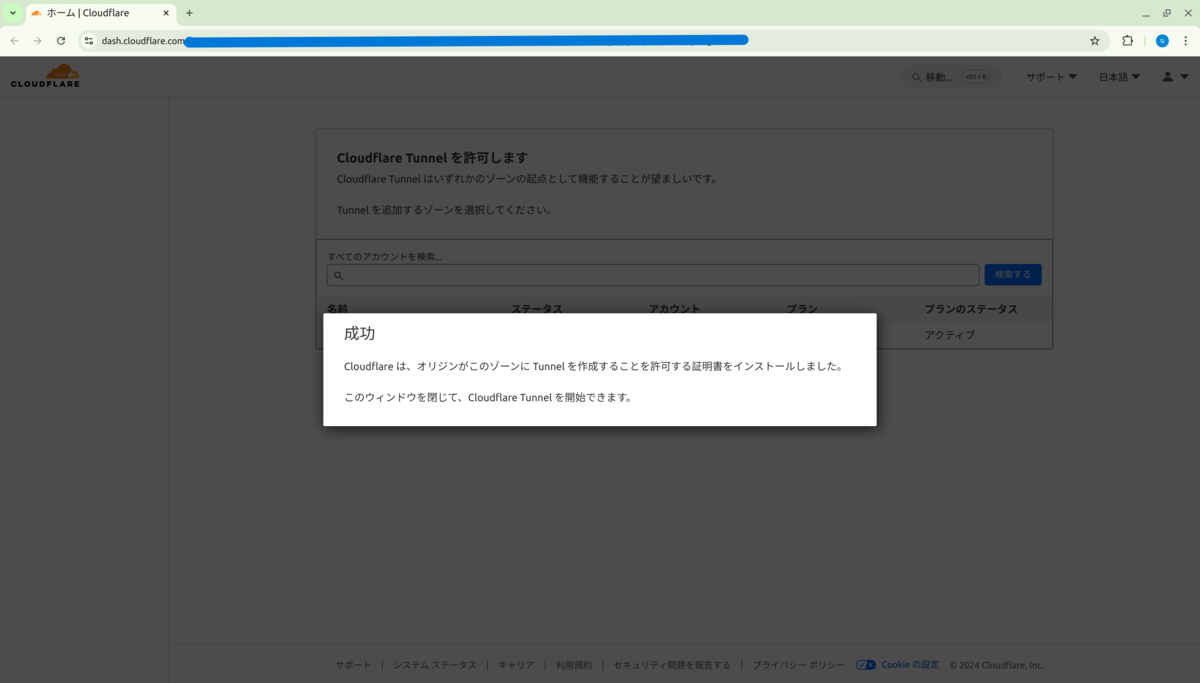Click the アクティブ plan status cell
This screenshot has height=683, width=1200.
[x=949, y=335]
